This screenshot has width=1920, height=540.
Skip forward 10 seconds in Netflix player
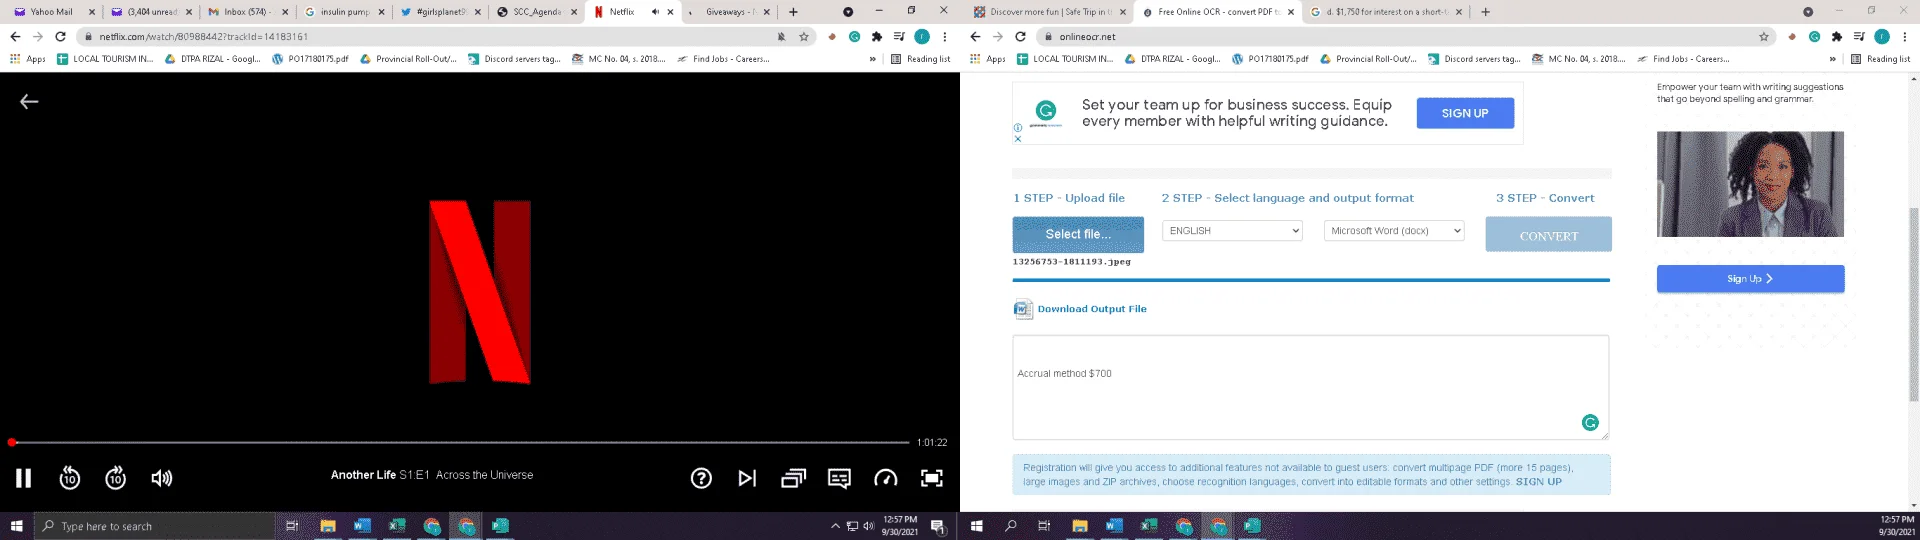click(x=116, y=478)
